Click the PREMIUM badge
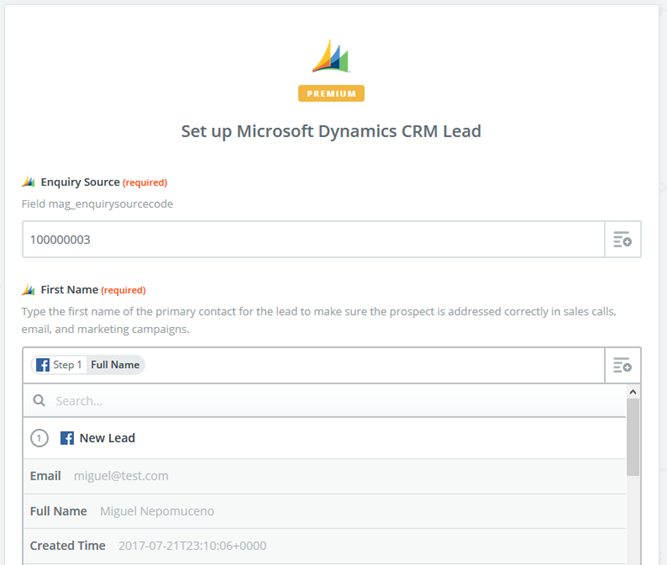Screen dimensions: 667x565 (x=331, y=93)
